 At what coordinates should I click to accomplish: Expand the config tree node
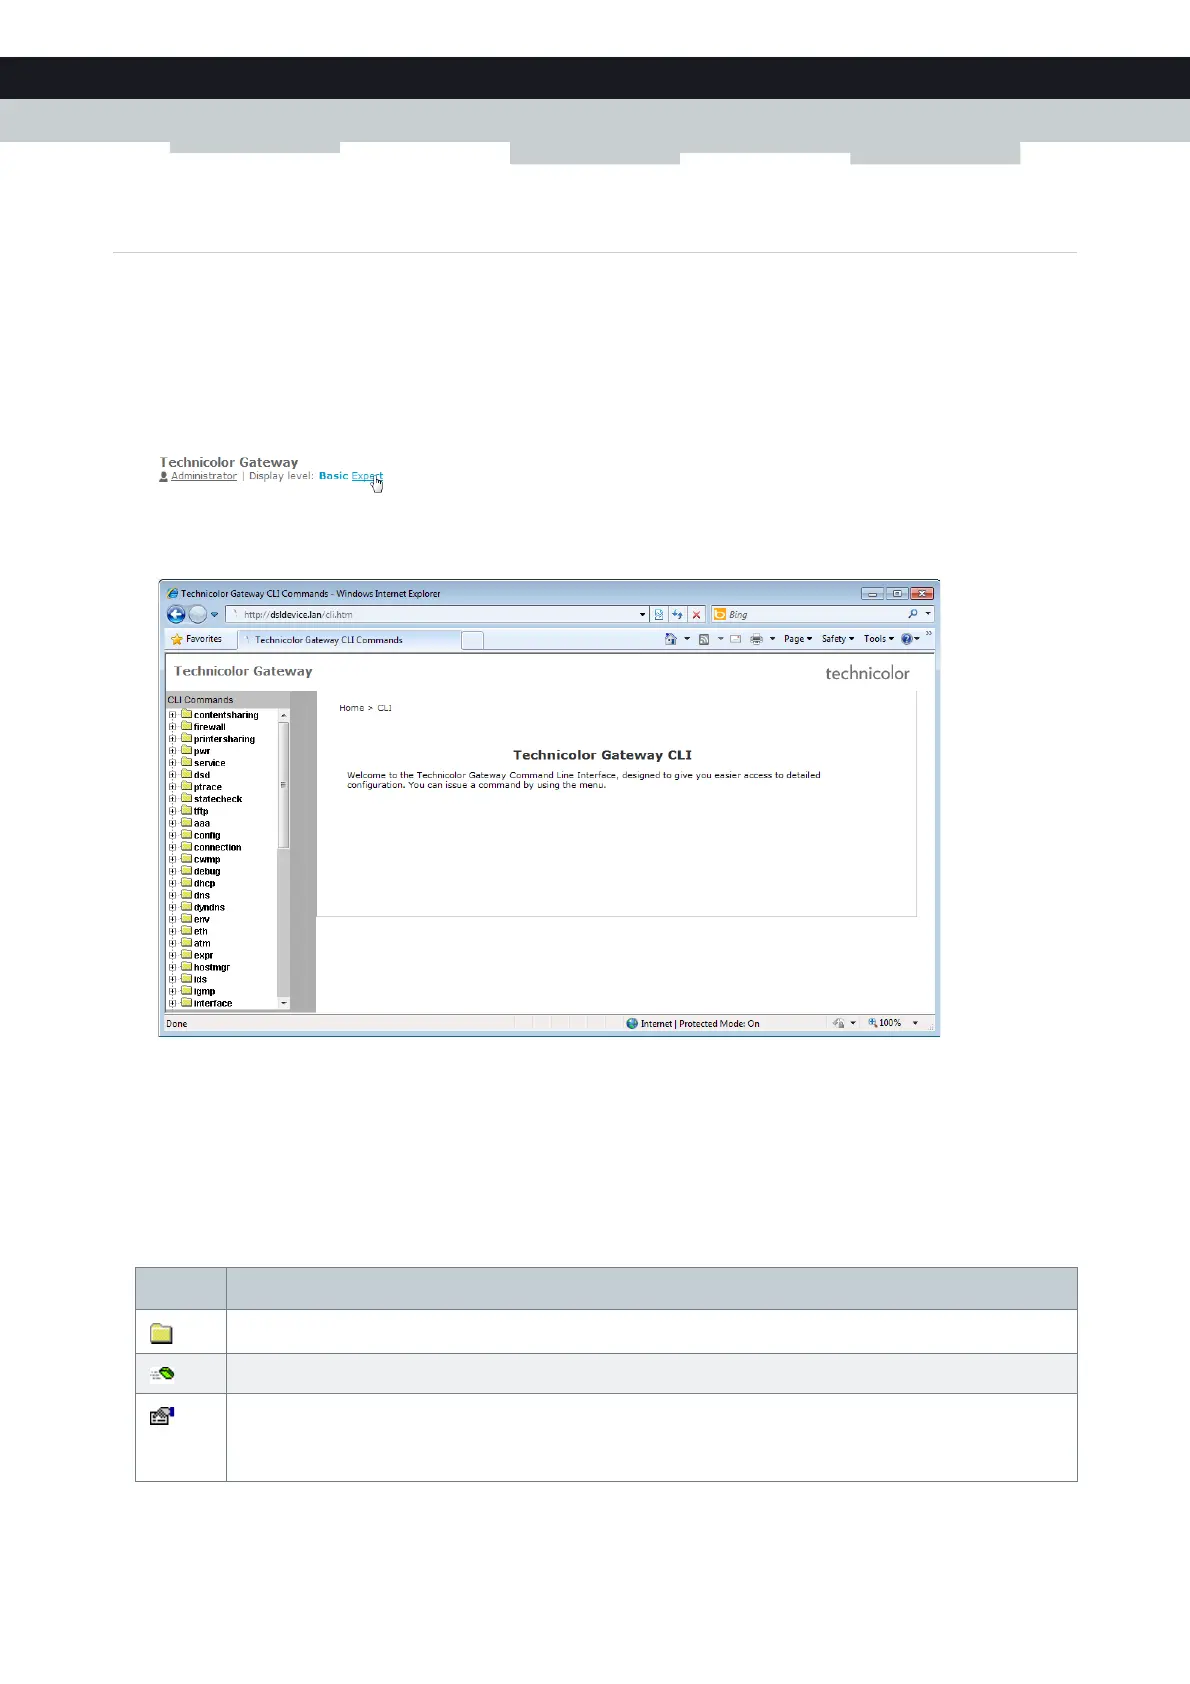[x=173, y=835]
